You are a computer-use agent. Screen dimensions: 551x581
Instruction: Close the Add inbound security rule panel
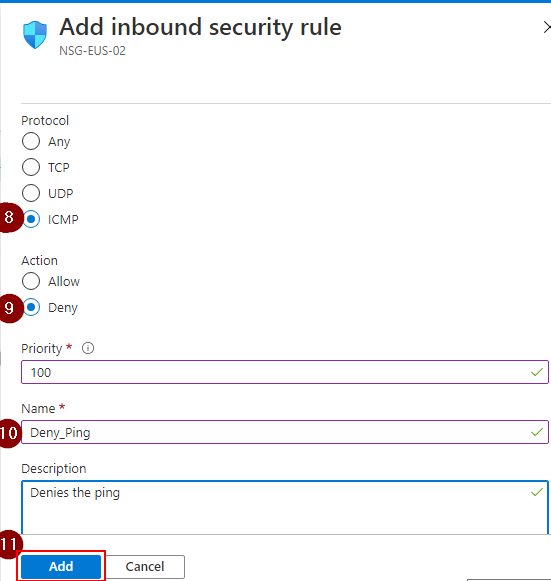coord(547,27)
